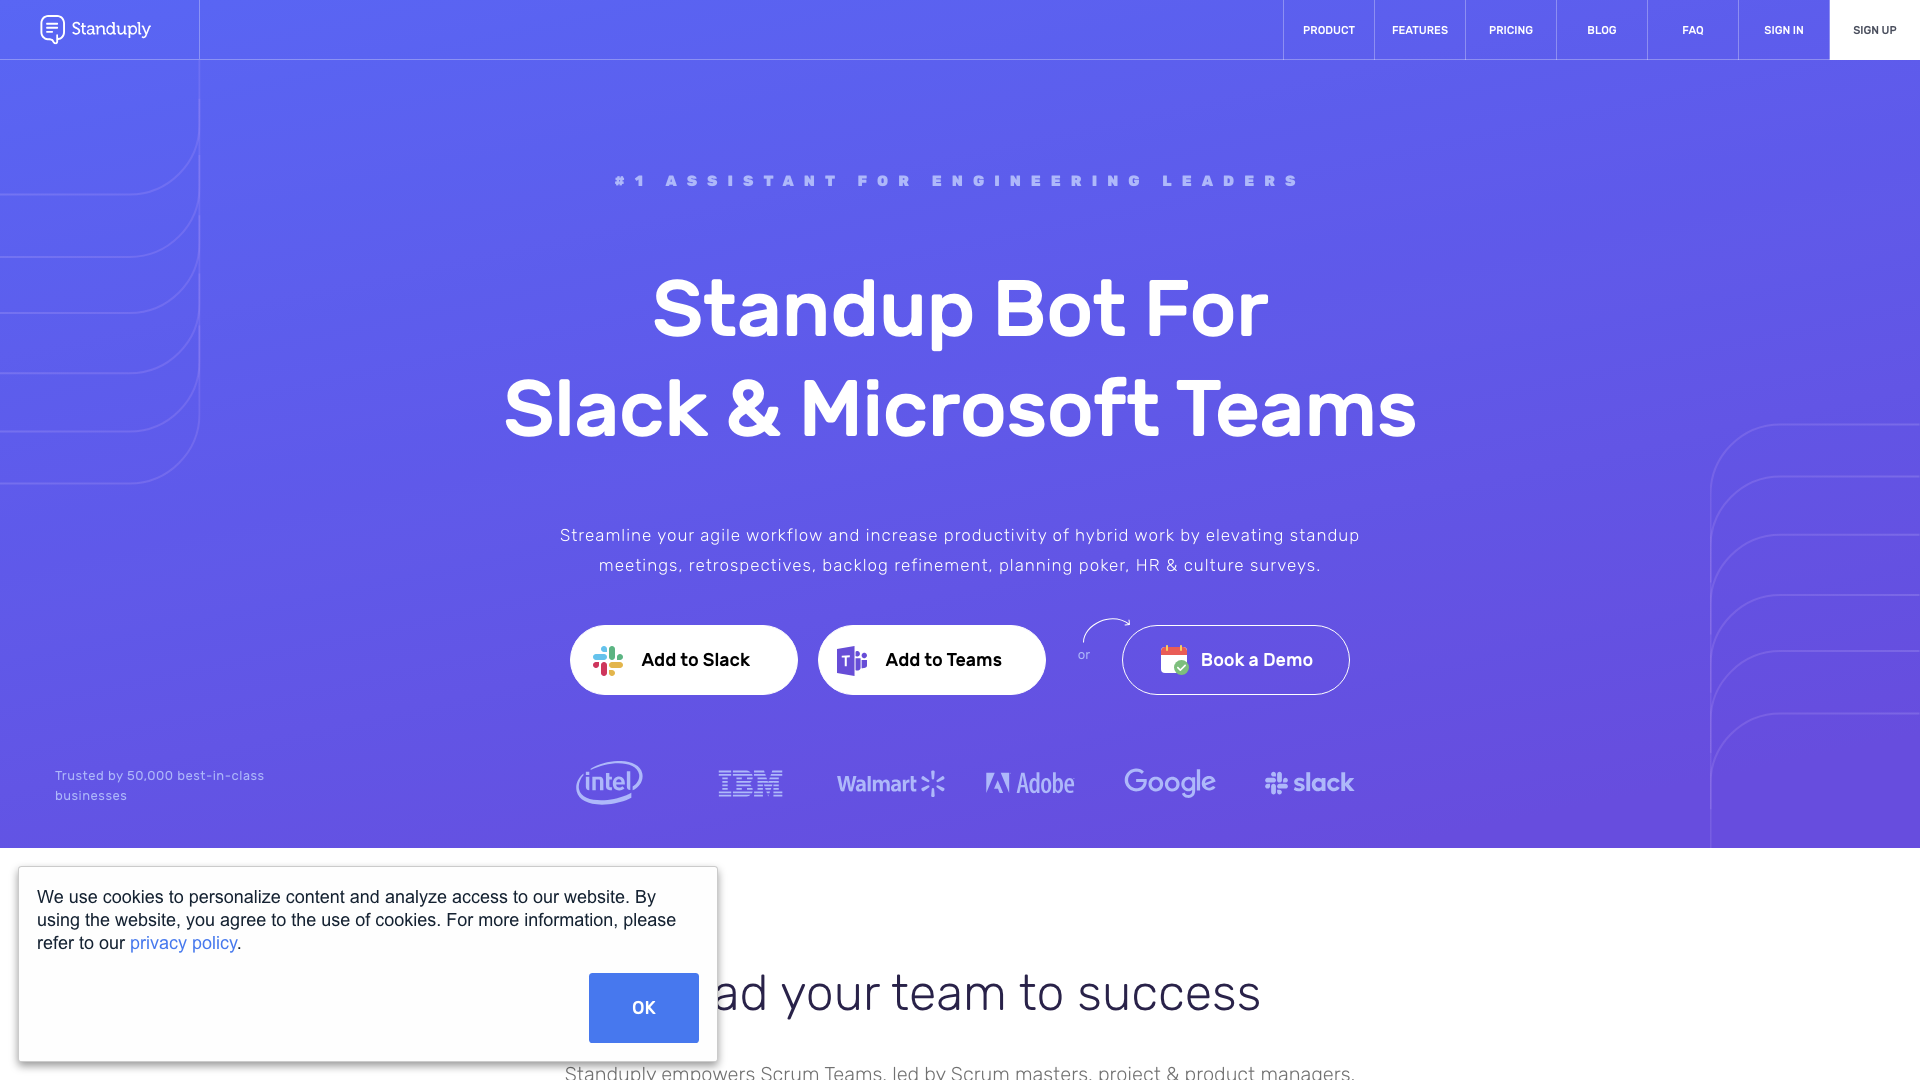Click the OK button on cookie banner
Image resolution: width=1920 pixels, height=1080 pixels.
[x=644, y=1007]
